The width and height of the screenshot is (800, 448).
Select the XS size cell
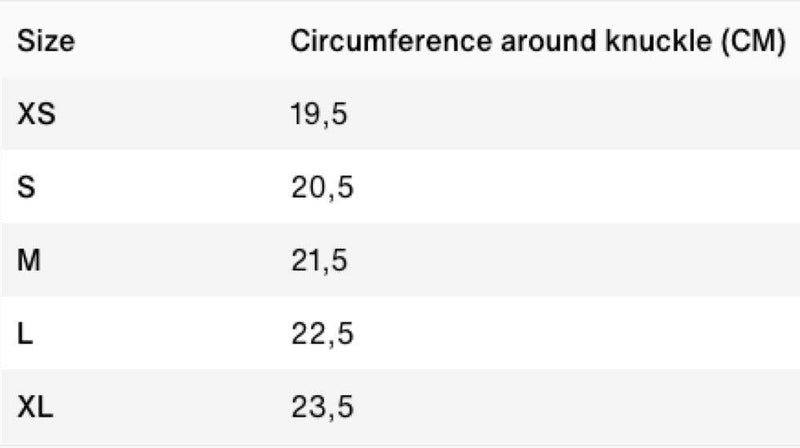(37, 115)
